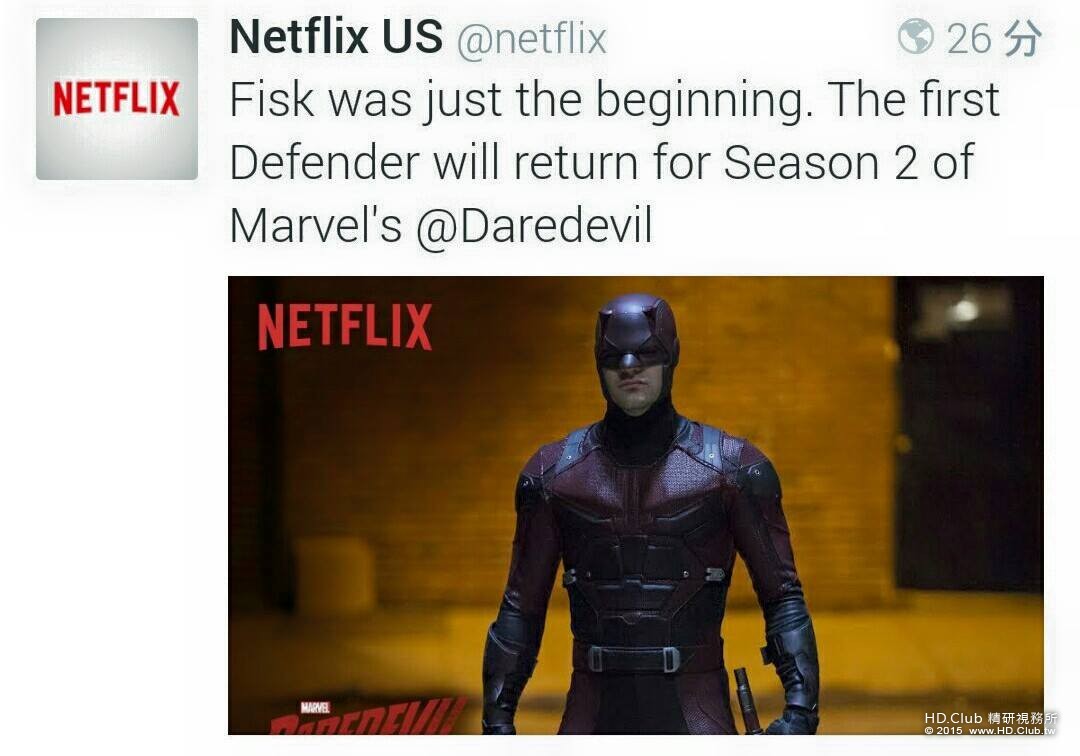Image resolution: width=1080 pixels, height=756 pixels.
Task: Click the bright light in photo's upper corner
Action: coord(964,310)
